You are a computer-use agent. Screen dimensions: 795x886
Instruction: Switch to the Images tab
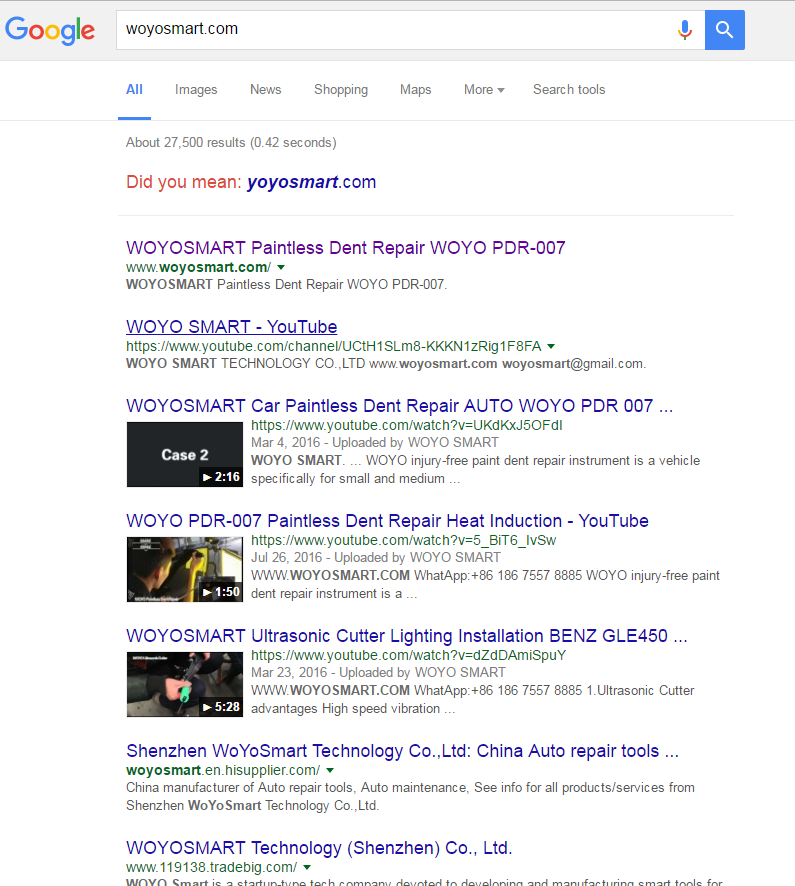pos(196,89)
